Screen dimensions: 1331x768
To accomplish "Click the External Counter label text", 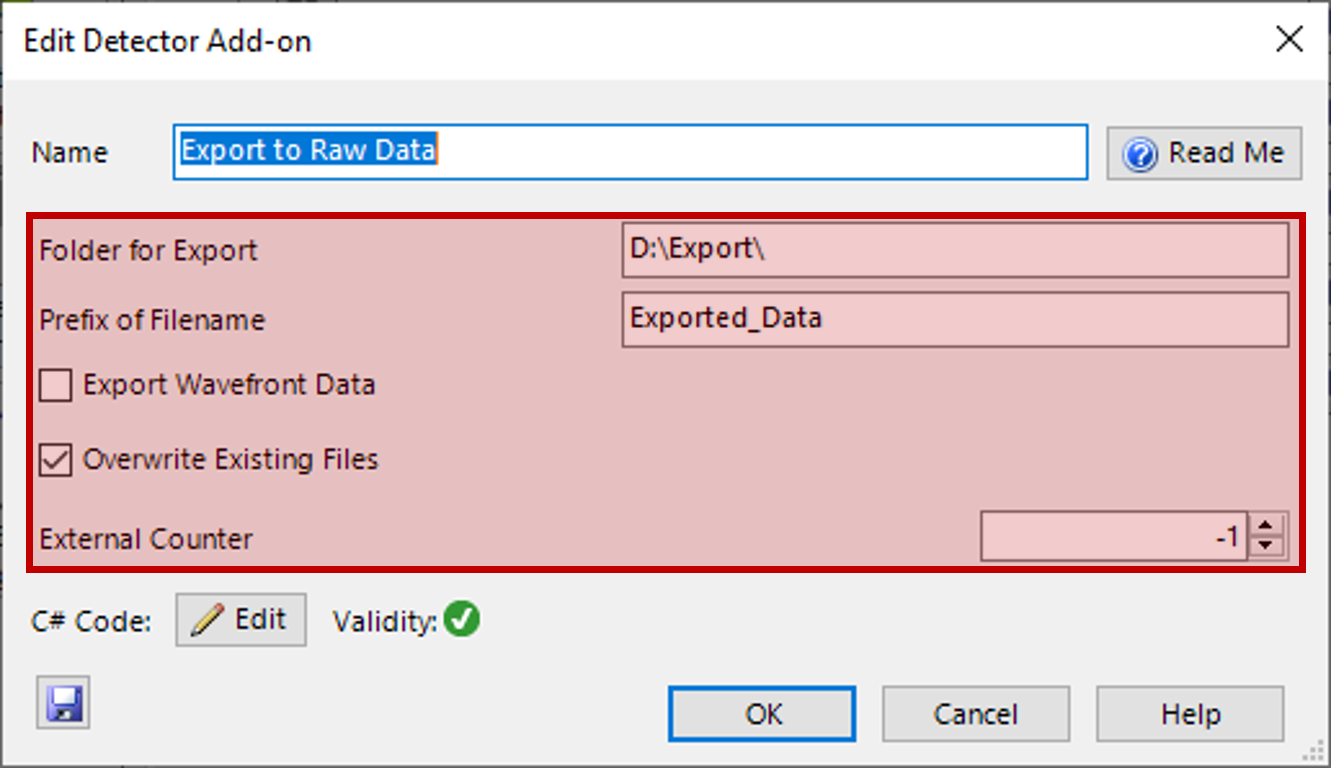I will [x=146, y=539].
